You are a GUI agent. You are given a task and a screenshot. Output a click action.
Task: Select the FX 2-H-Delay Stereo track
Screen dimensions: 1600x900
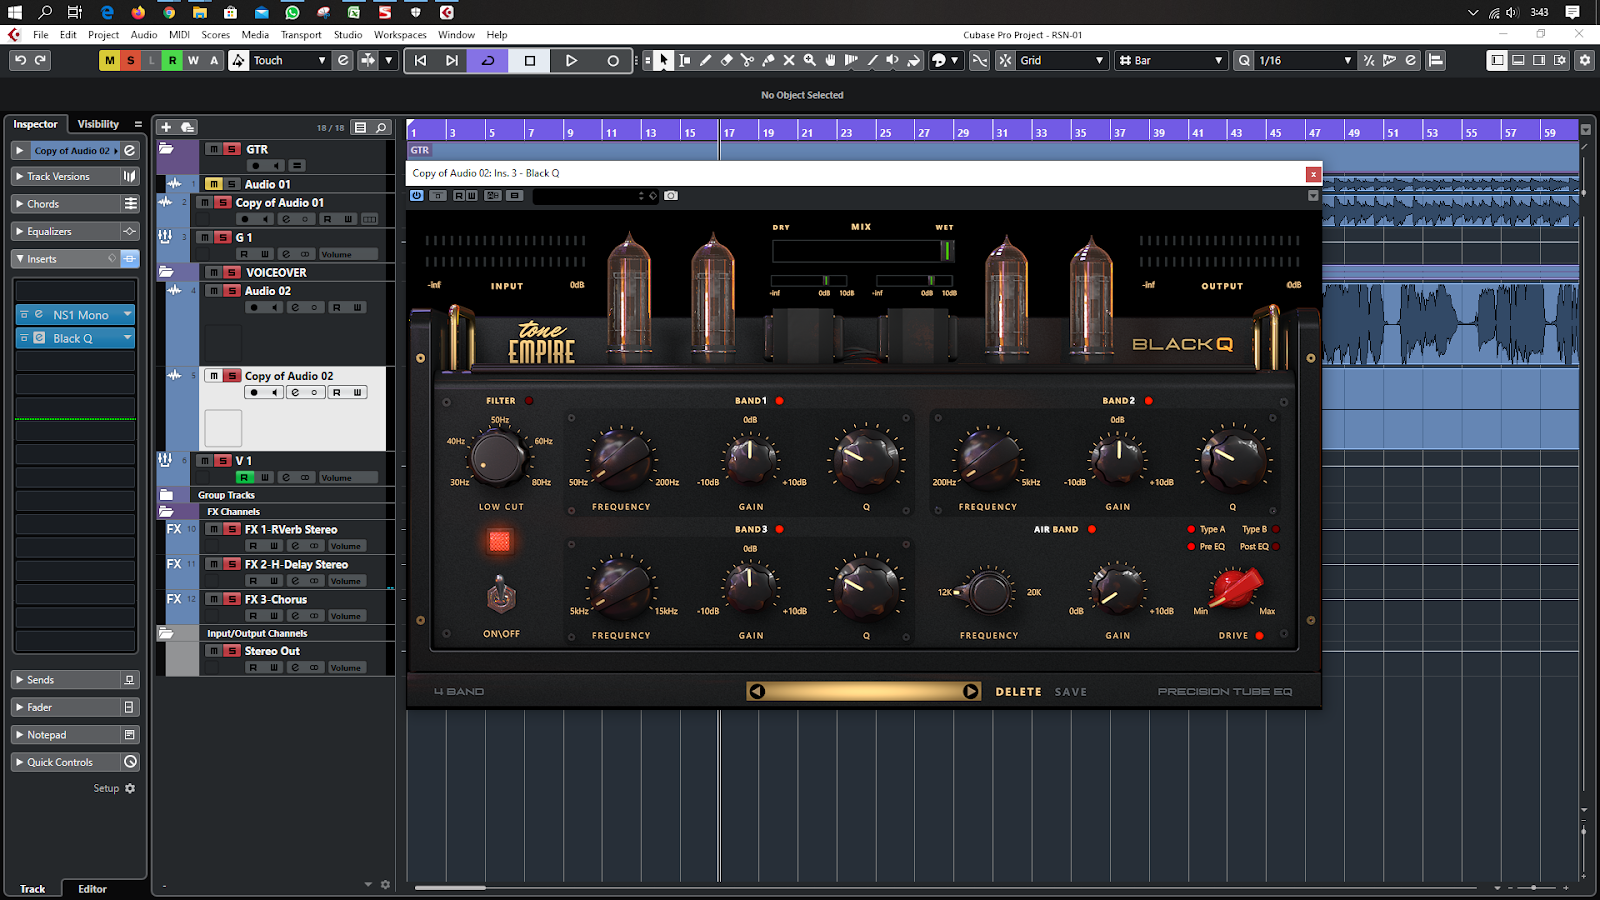tap(296, 565)
